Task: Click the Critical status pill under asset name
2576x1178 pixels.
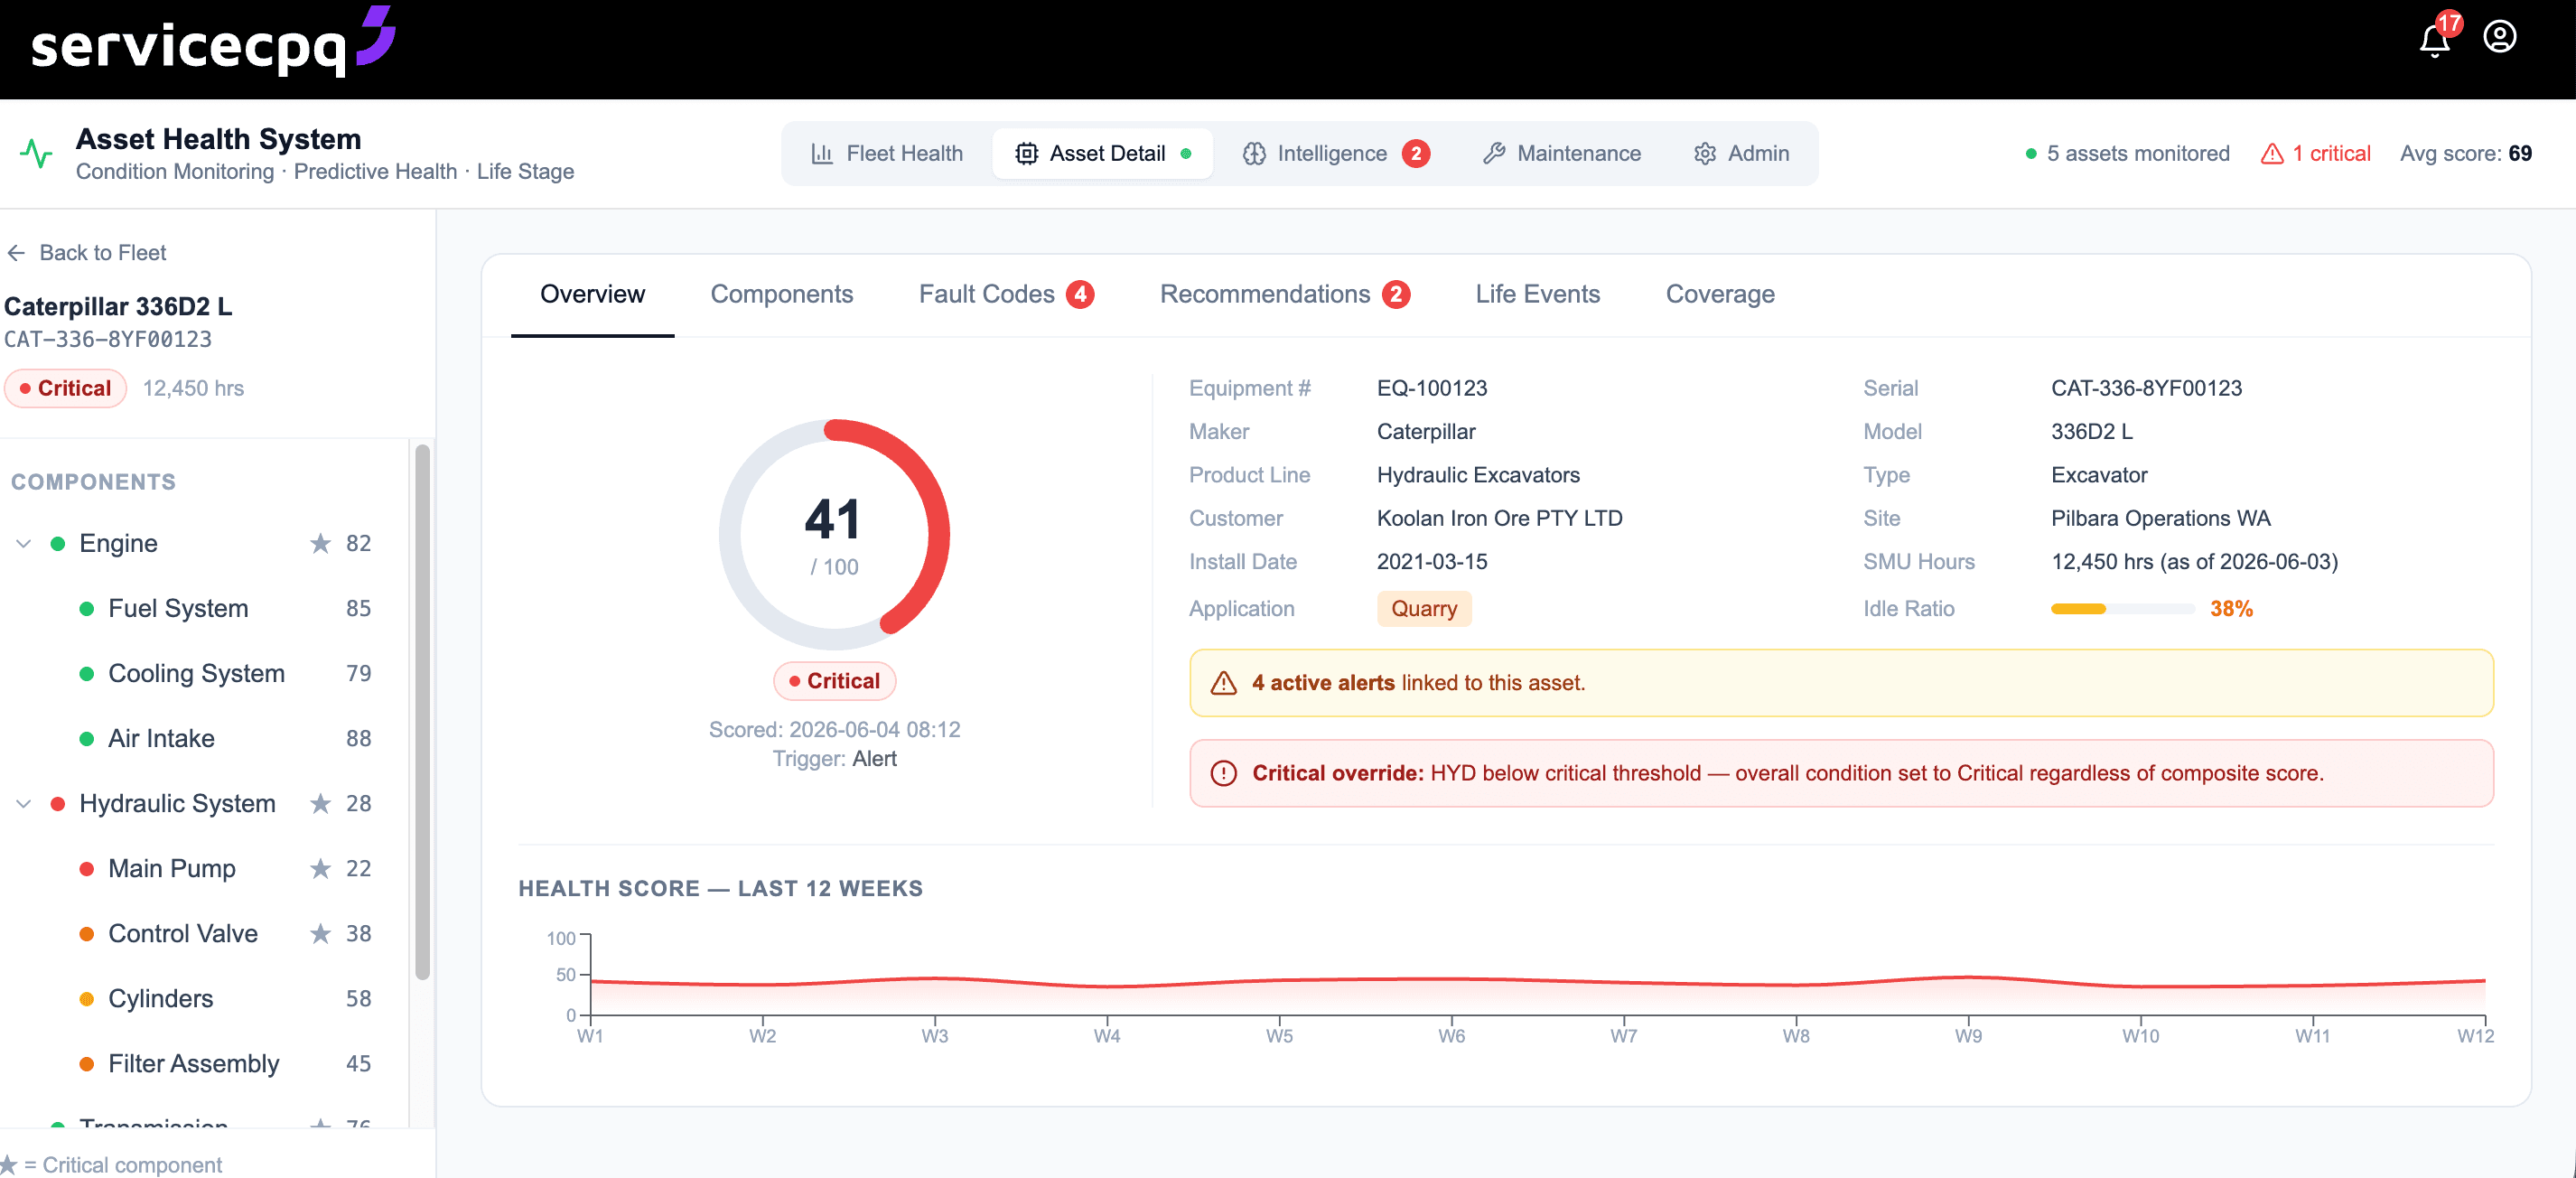Action: click(x=65, y=388)
